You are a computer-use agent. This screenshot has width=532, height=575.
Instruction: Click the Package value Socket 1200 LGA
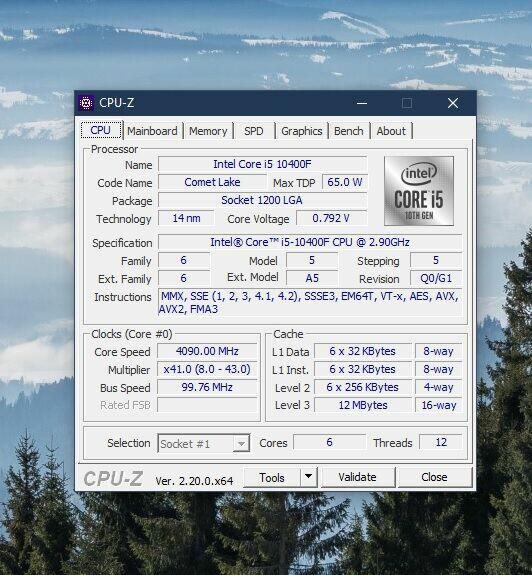click(263, 200)
